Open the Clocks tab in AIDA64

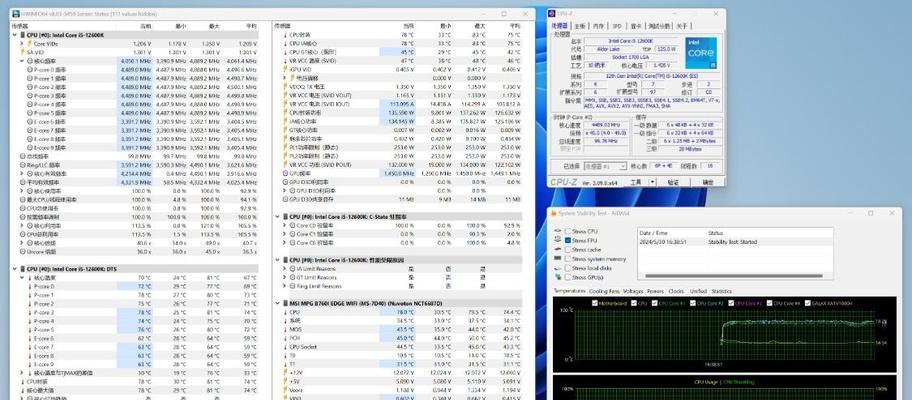(x=676, y=291)
